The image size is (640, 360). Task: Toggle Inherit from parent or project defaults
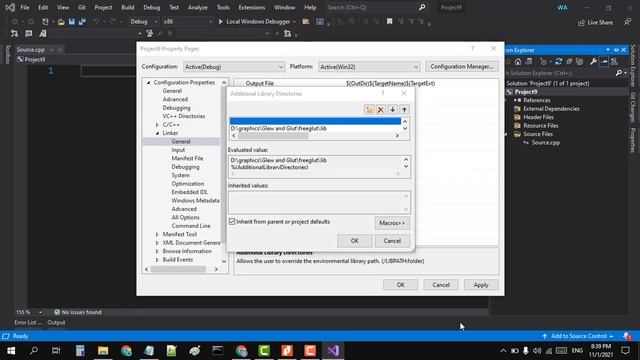click(x=232, y=222)
